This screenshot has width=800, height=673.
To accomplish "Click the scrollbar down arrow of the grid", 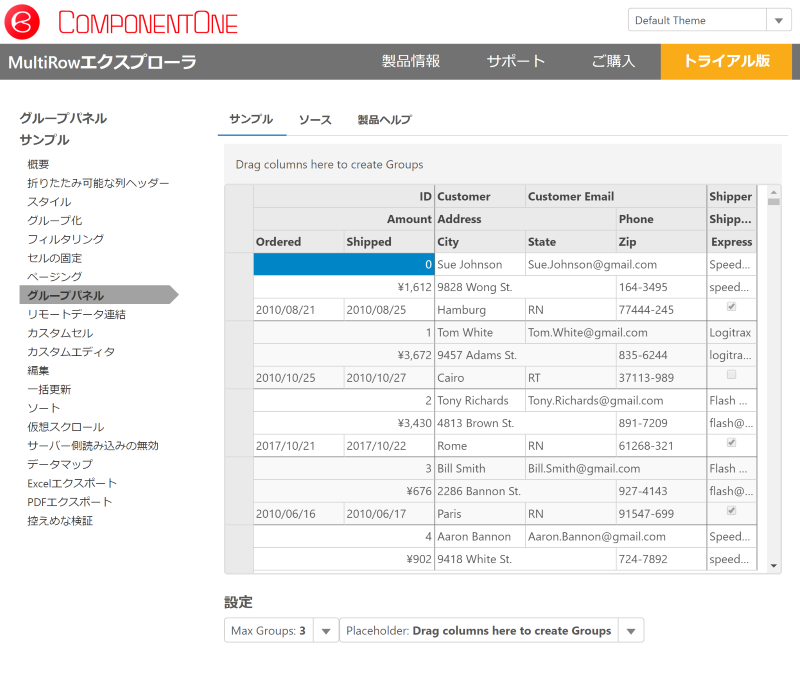I will coord(773,565).
